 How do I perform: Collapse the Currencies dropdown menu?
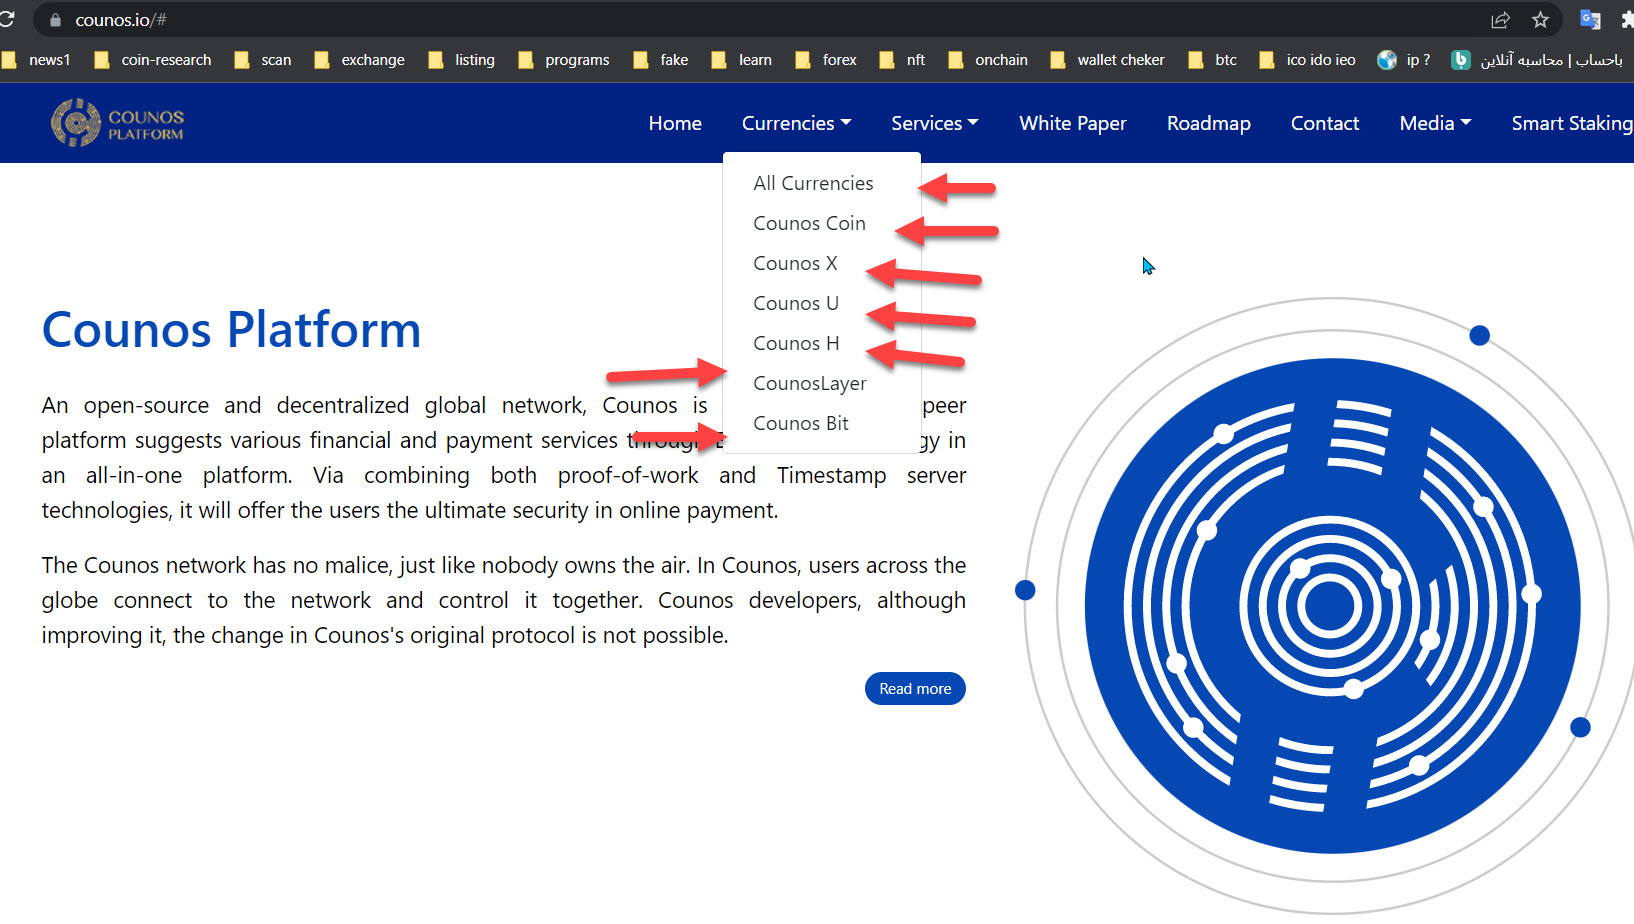point(796,123)
